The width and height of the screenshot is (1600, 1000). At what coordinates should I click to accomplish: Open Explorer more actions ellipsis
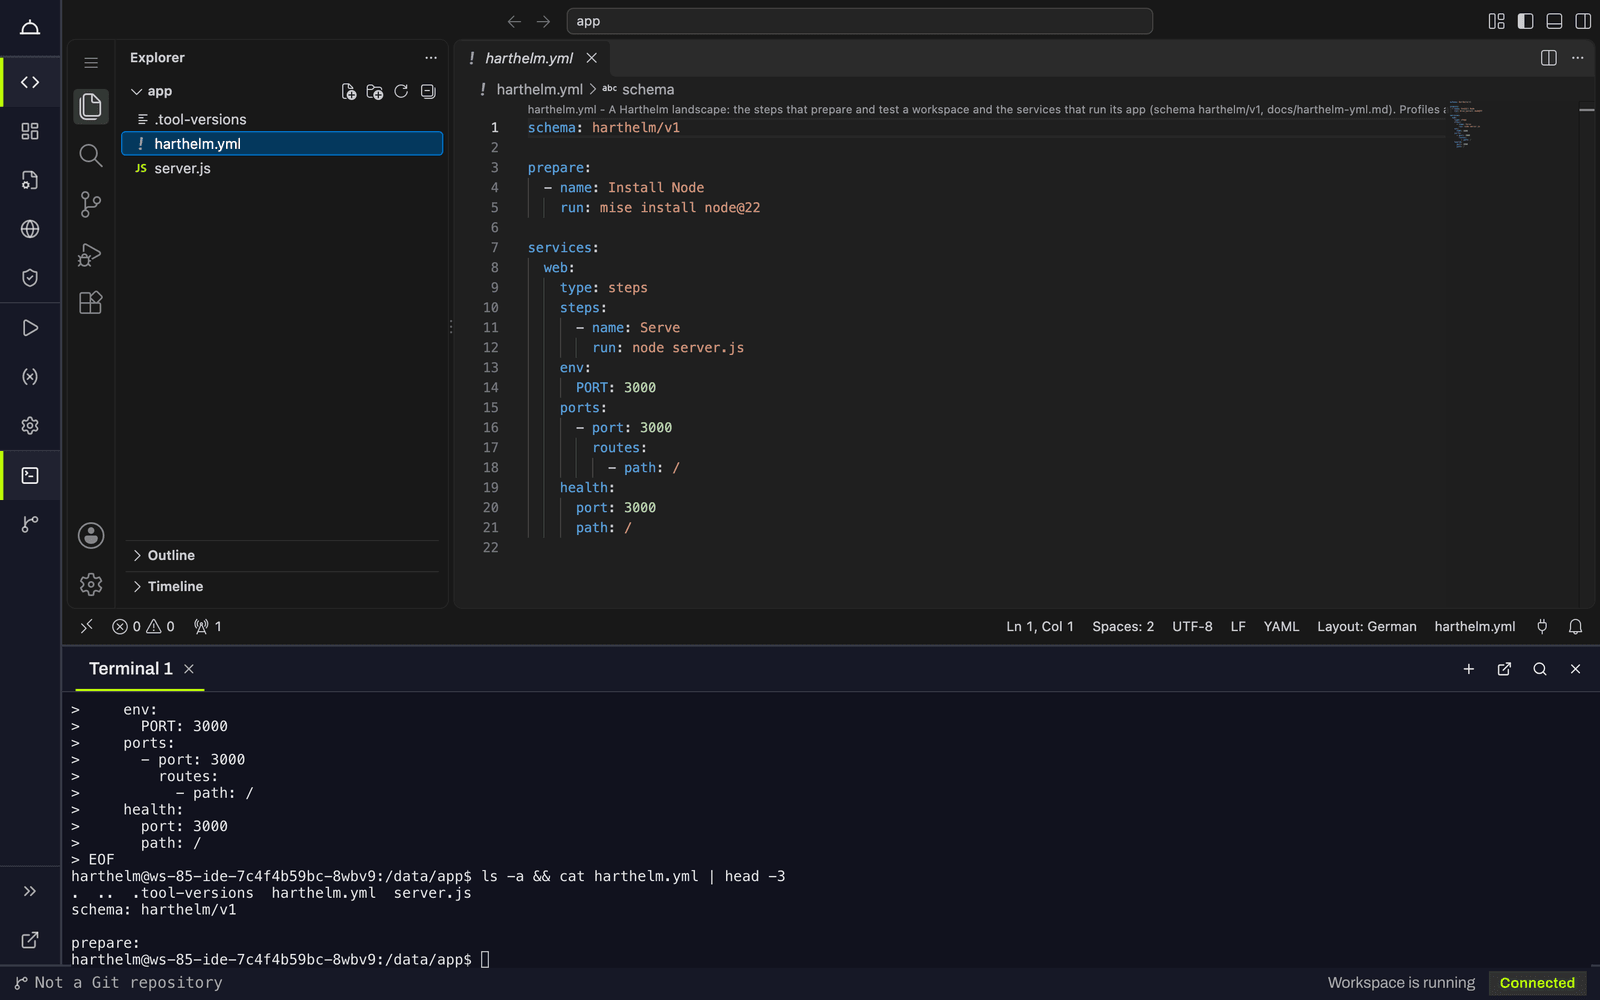431,58
